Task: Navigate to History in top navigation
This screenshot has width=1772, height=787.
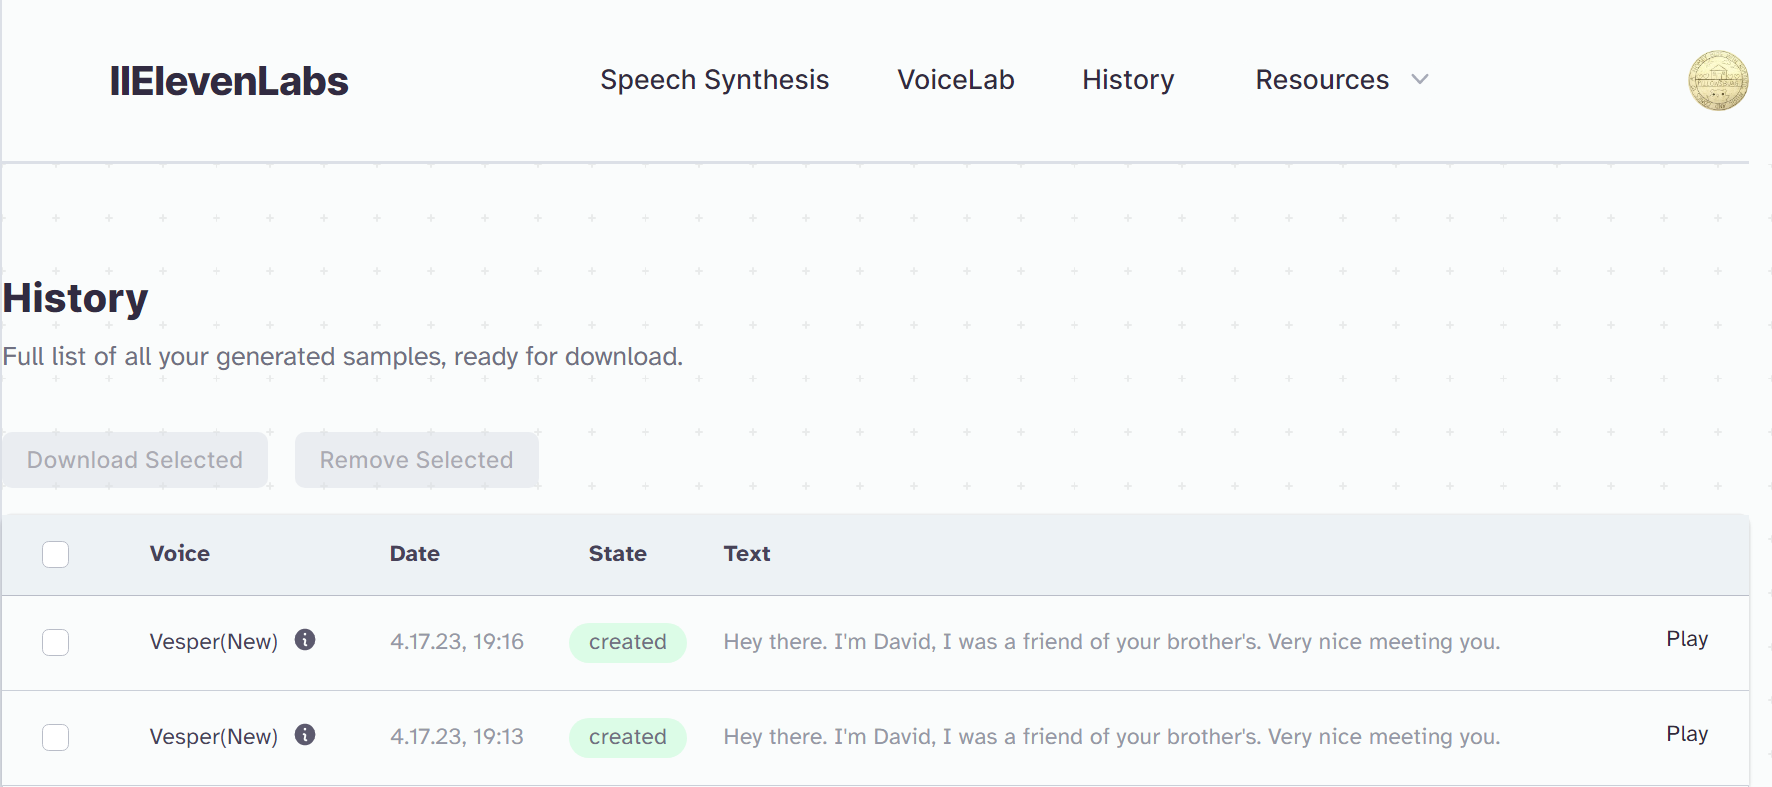Action: pos(1128,80)
